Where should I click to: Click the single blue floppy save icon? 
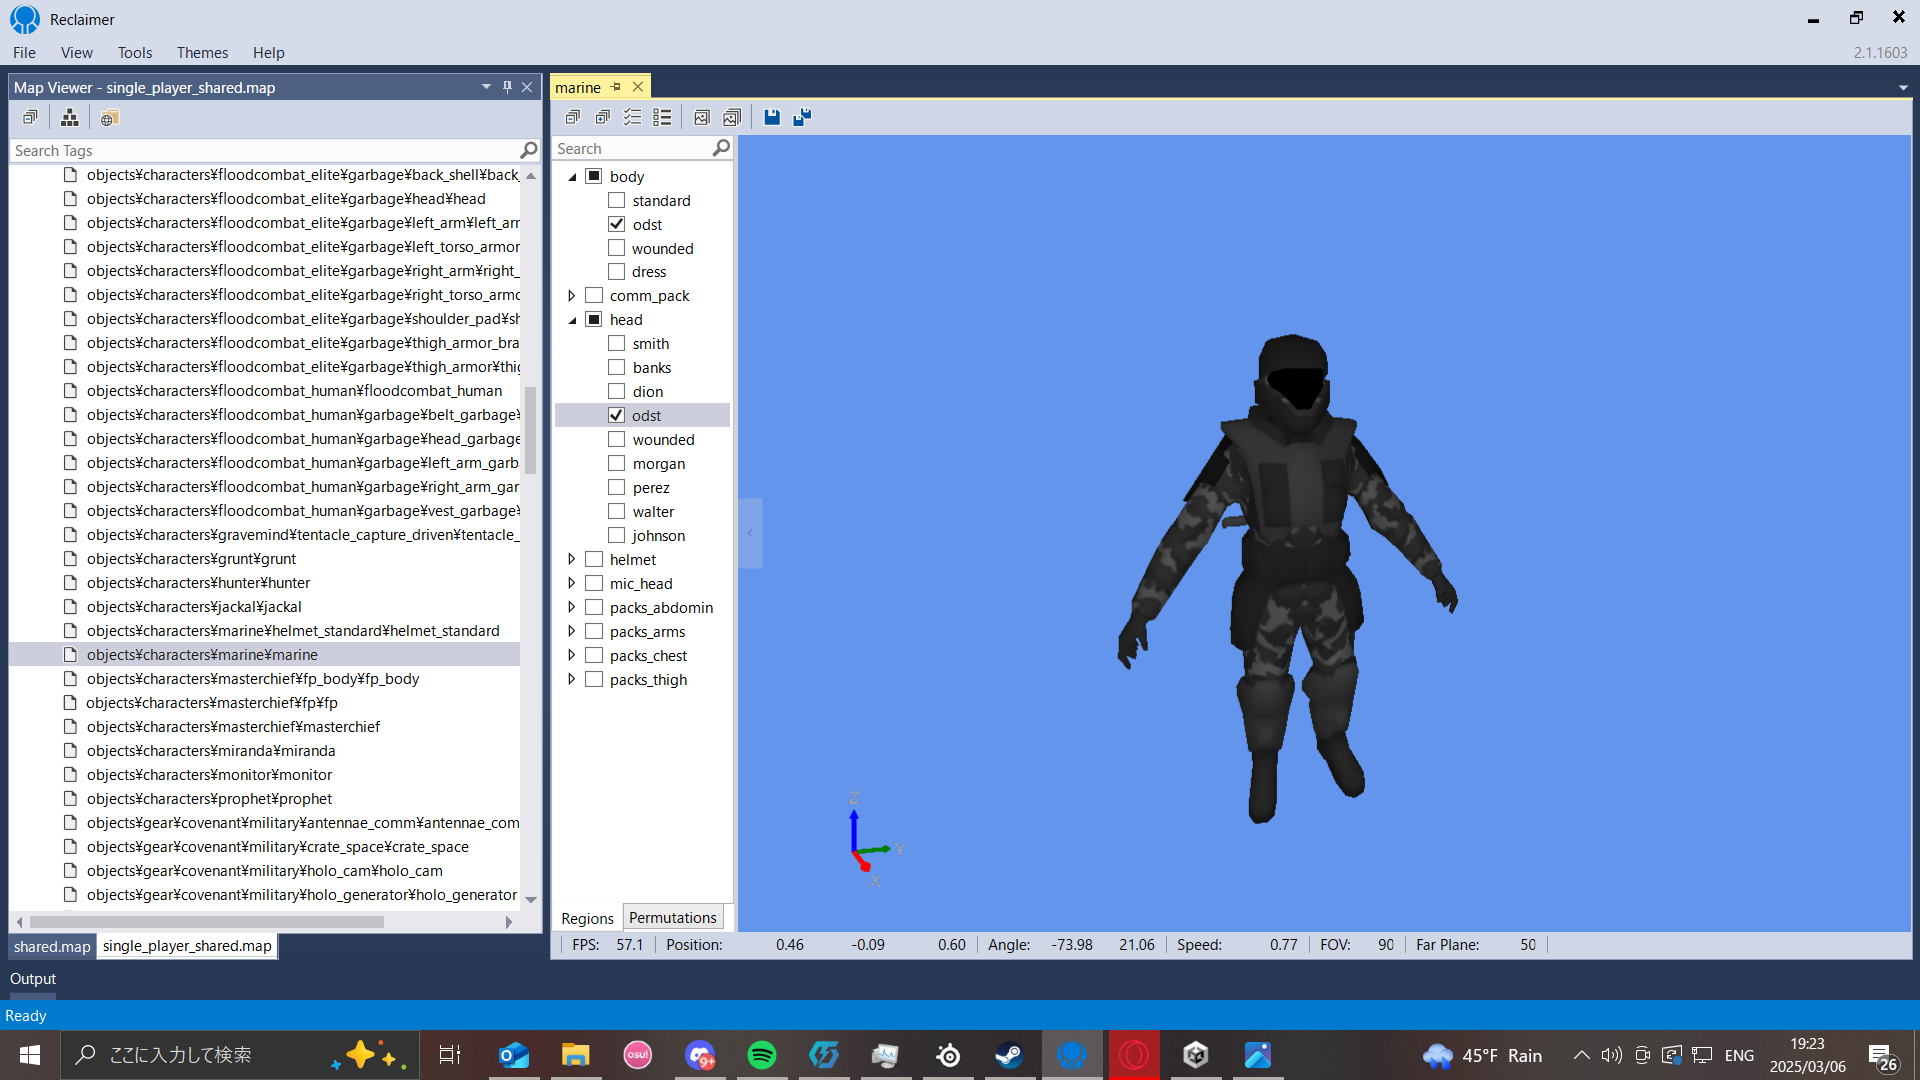coord(772,117)
